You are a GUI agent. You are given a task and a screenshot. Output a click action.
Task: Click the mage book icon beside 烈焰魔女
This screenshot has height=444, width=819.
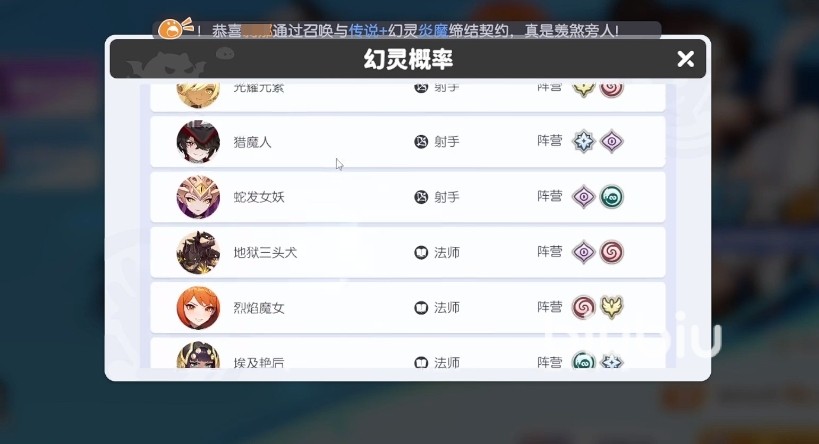(x=421, y=308)
